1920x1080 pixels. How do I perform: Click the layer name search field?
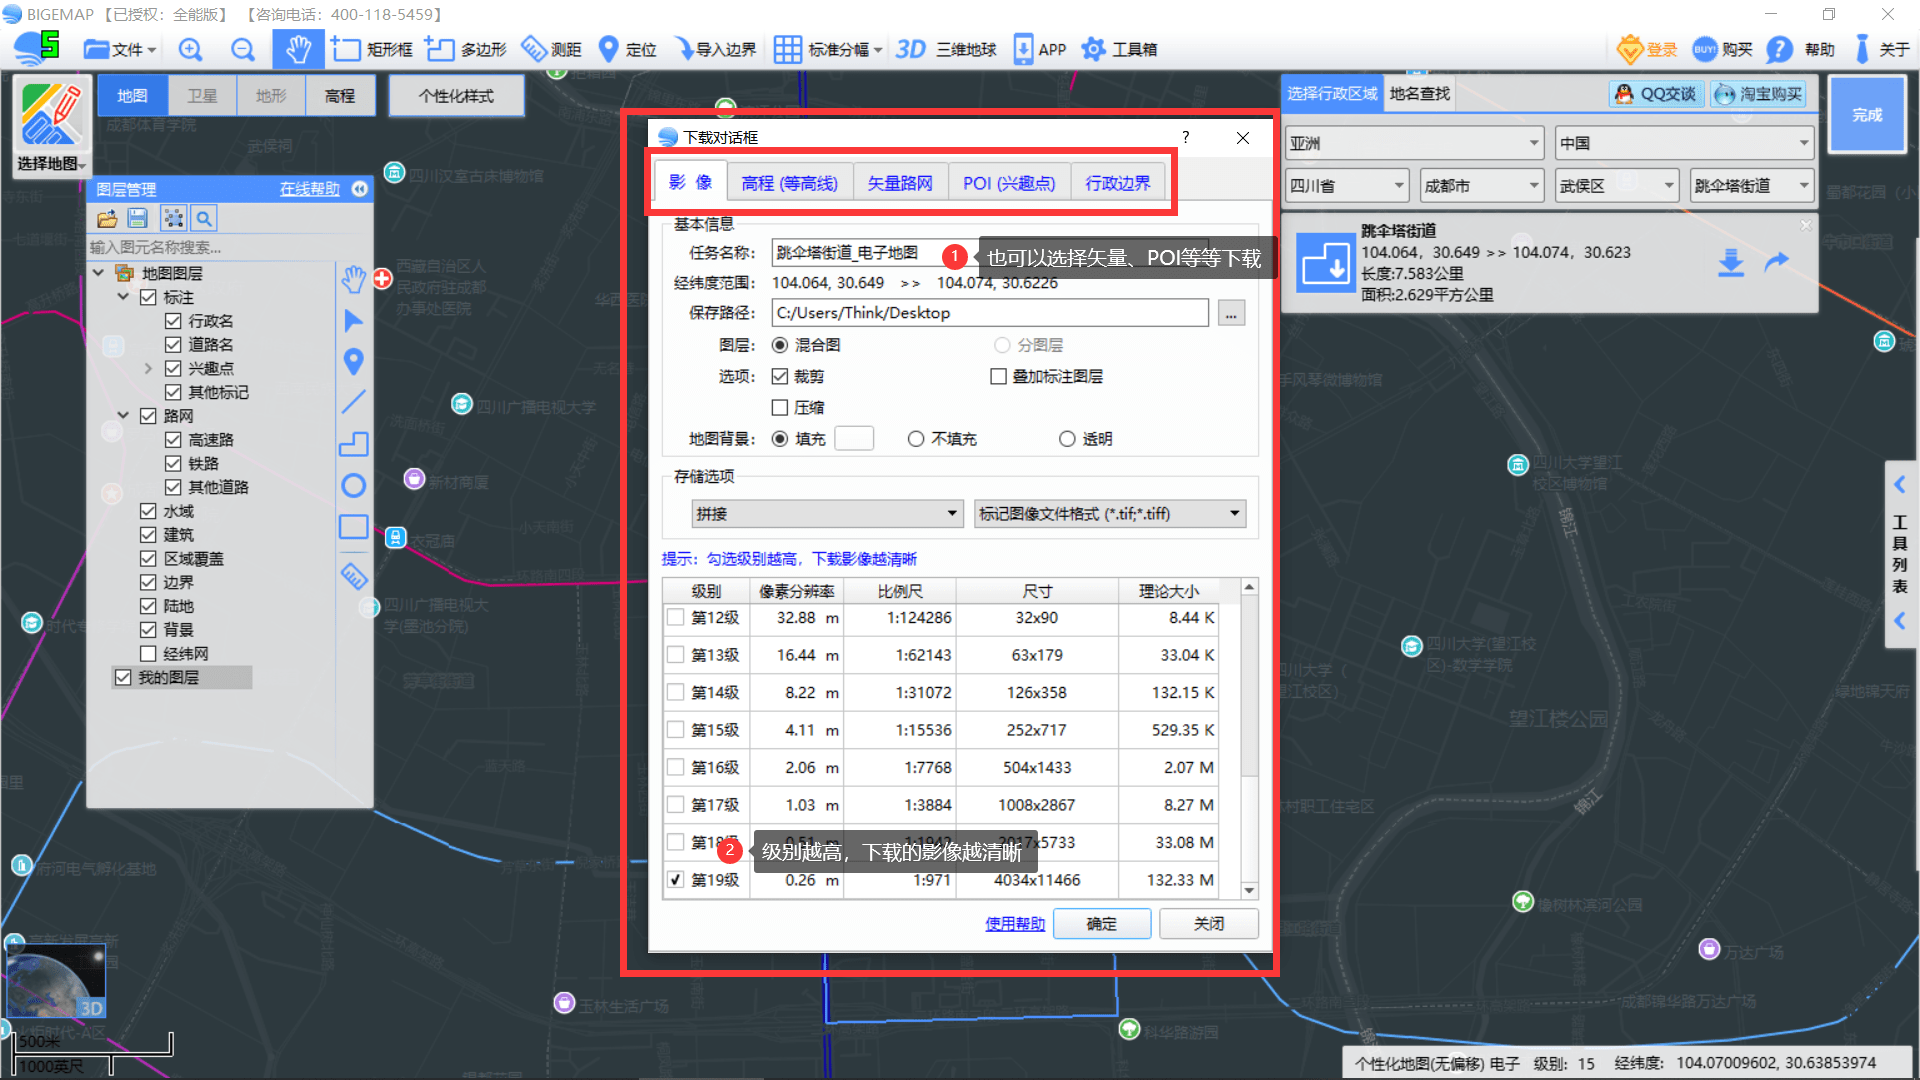click(210, 247)
